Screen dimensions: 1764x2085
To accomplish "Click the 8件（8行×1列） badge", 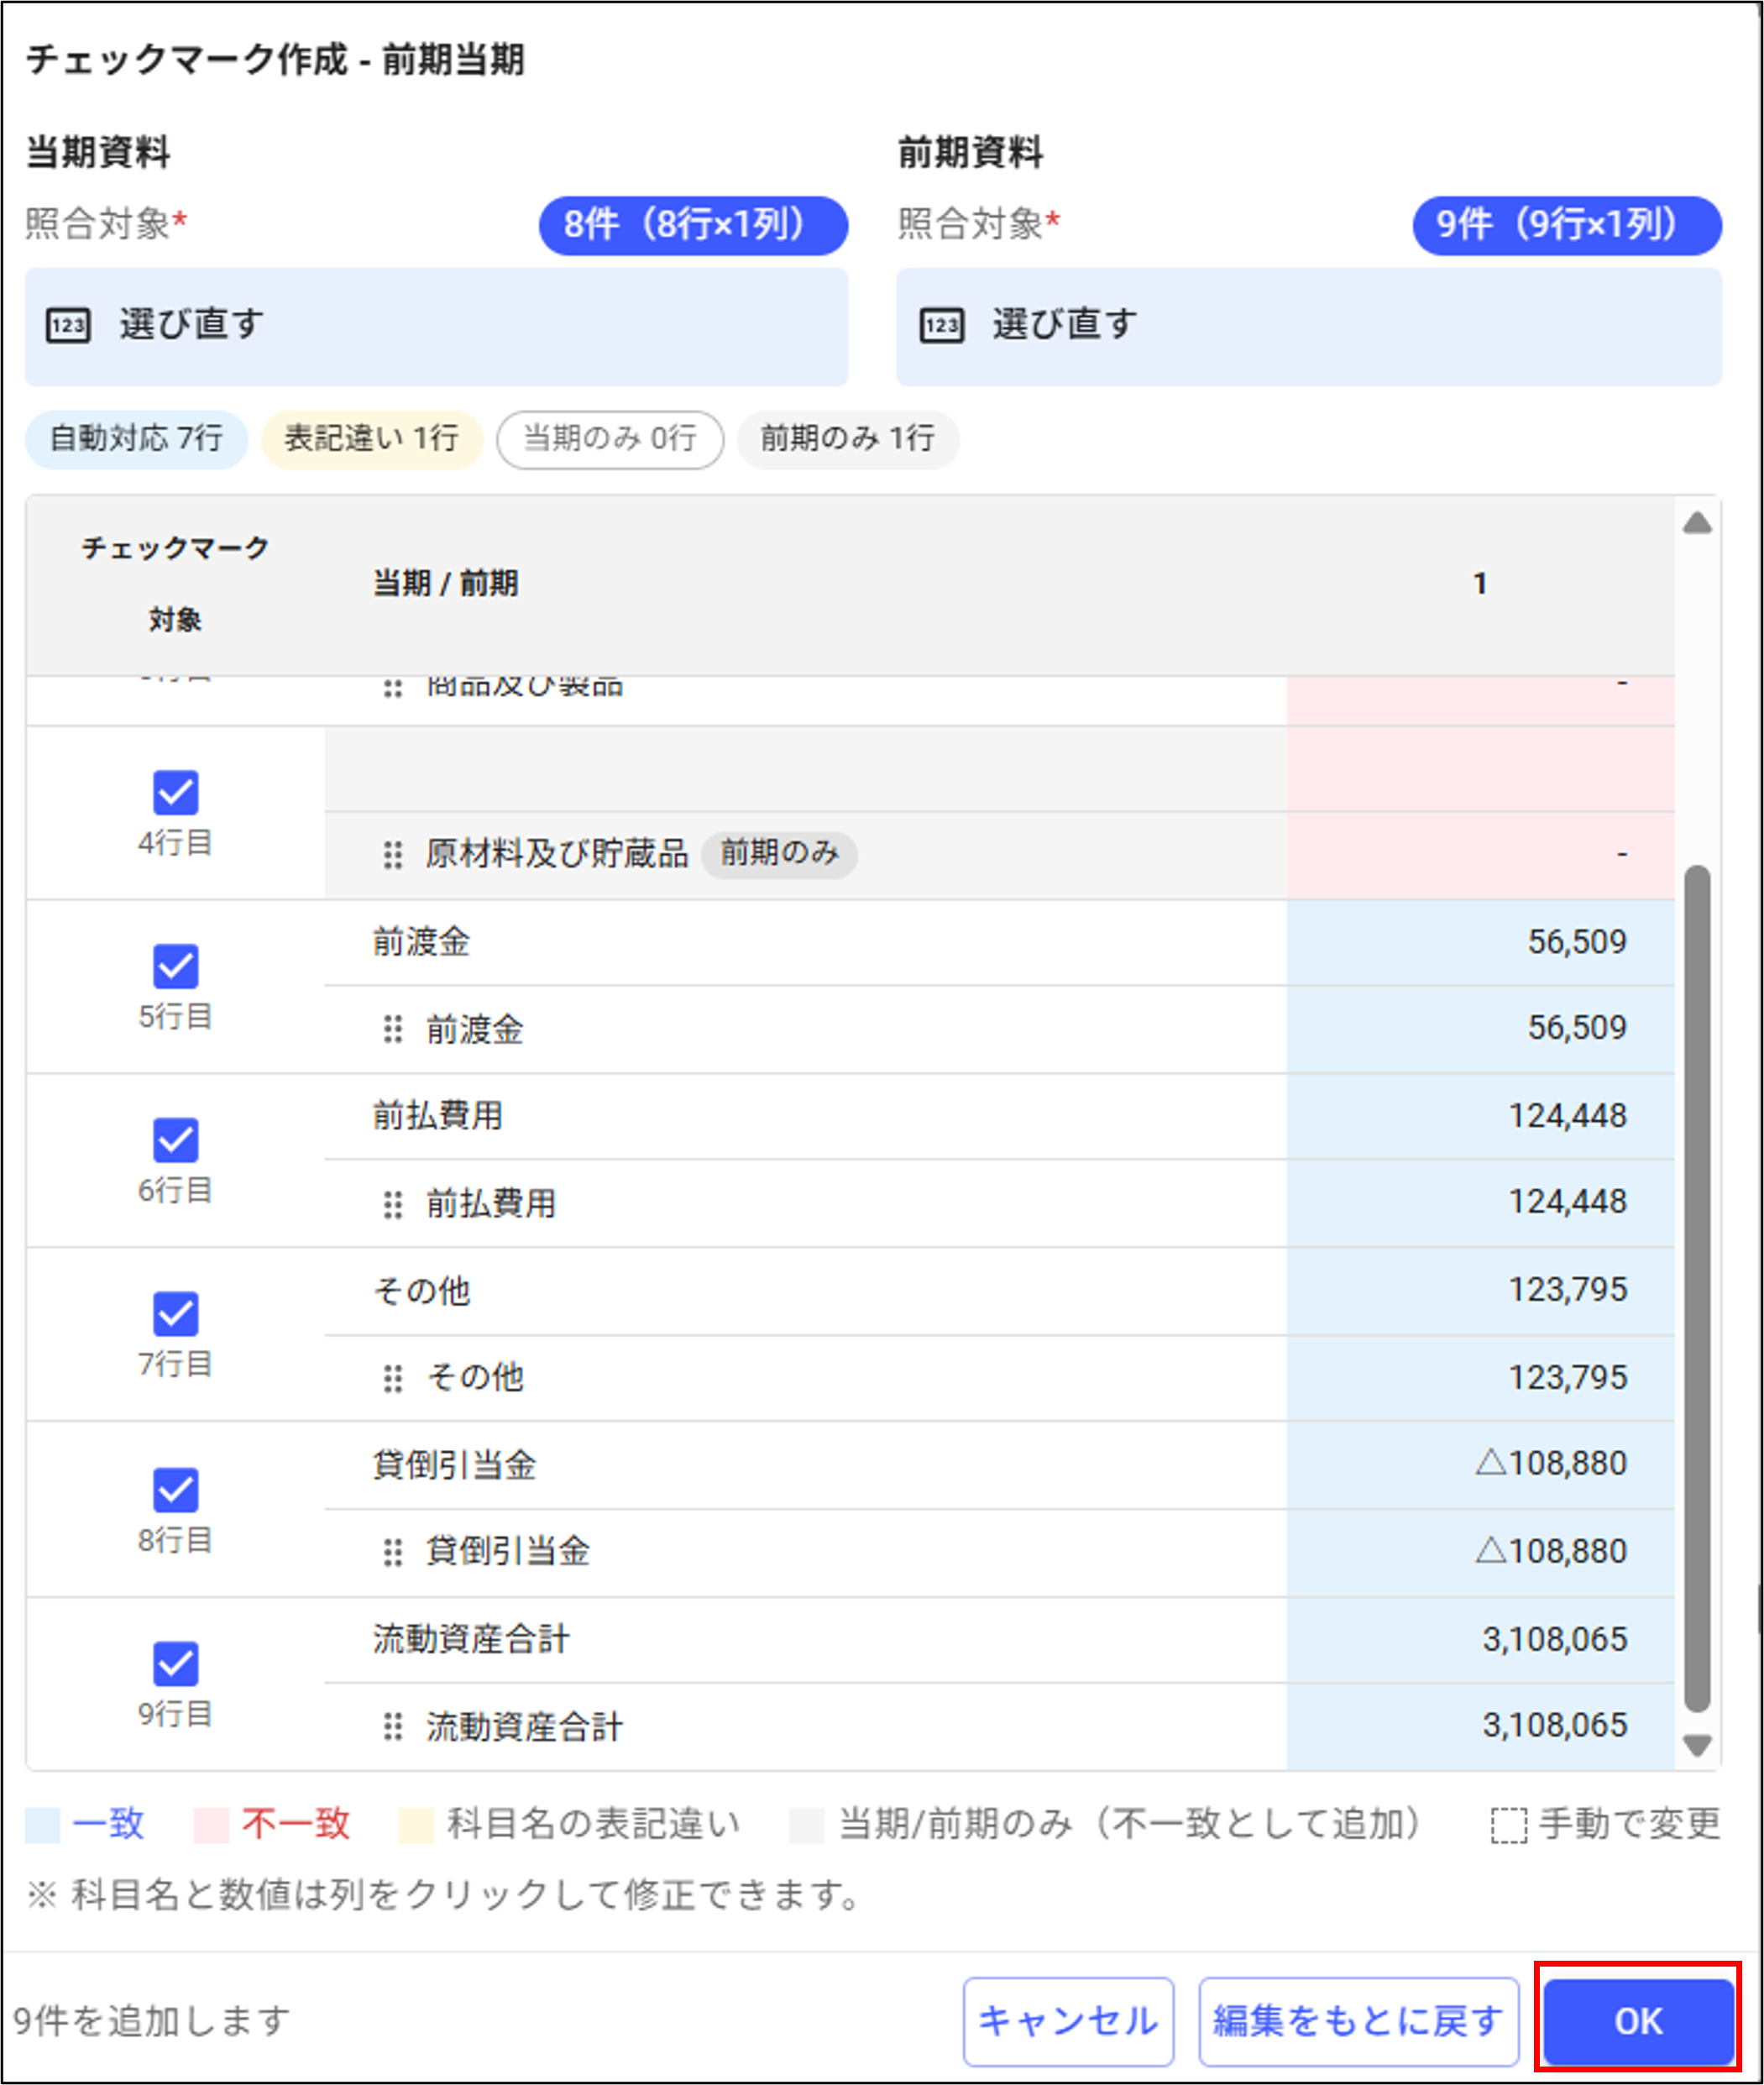I will pyautogui.click(x=693, y=225).
